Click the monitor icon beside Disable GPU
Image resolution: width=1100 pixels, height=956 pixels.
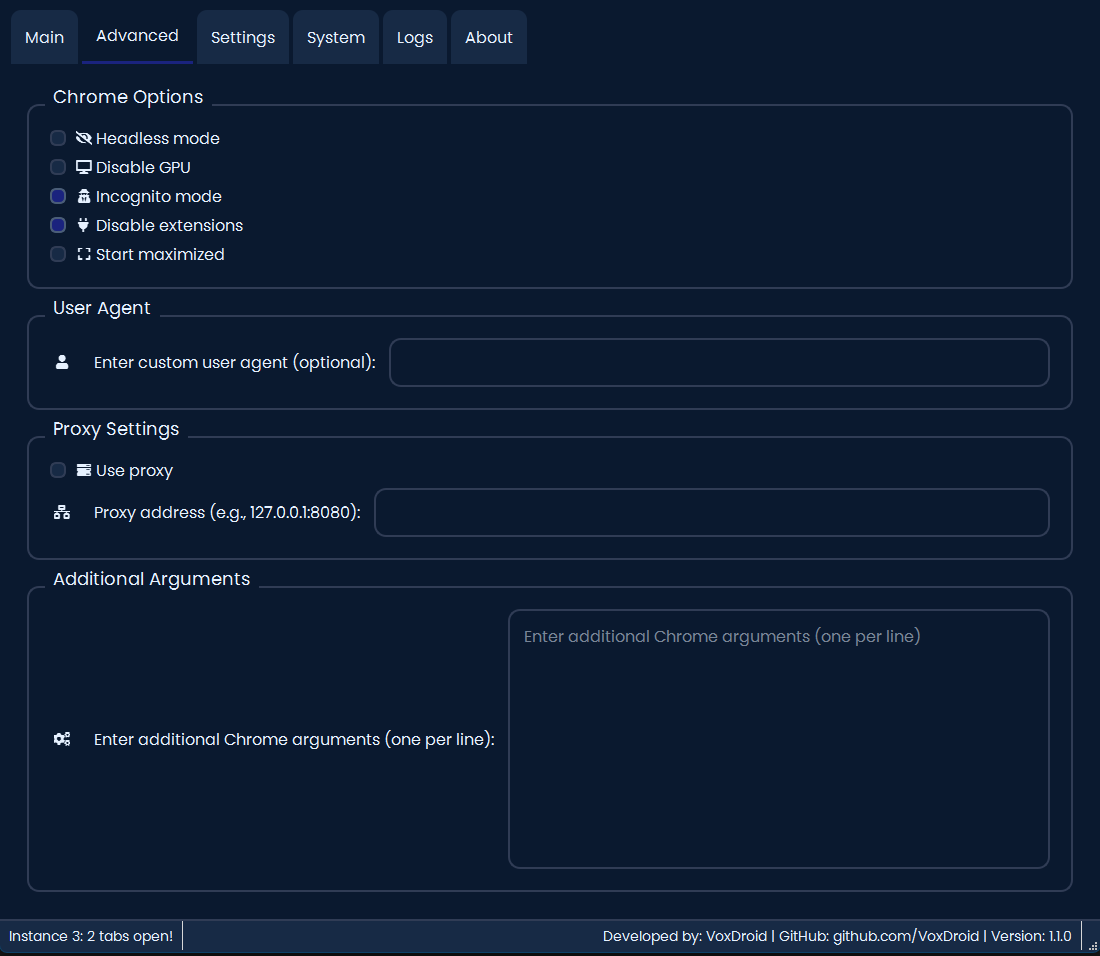pyautogui.click(x=84, y=167)
